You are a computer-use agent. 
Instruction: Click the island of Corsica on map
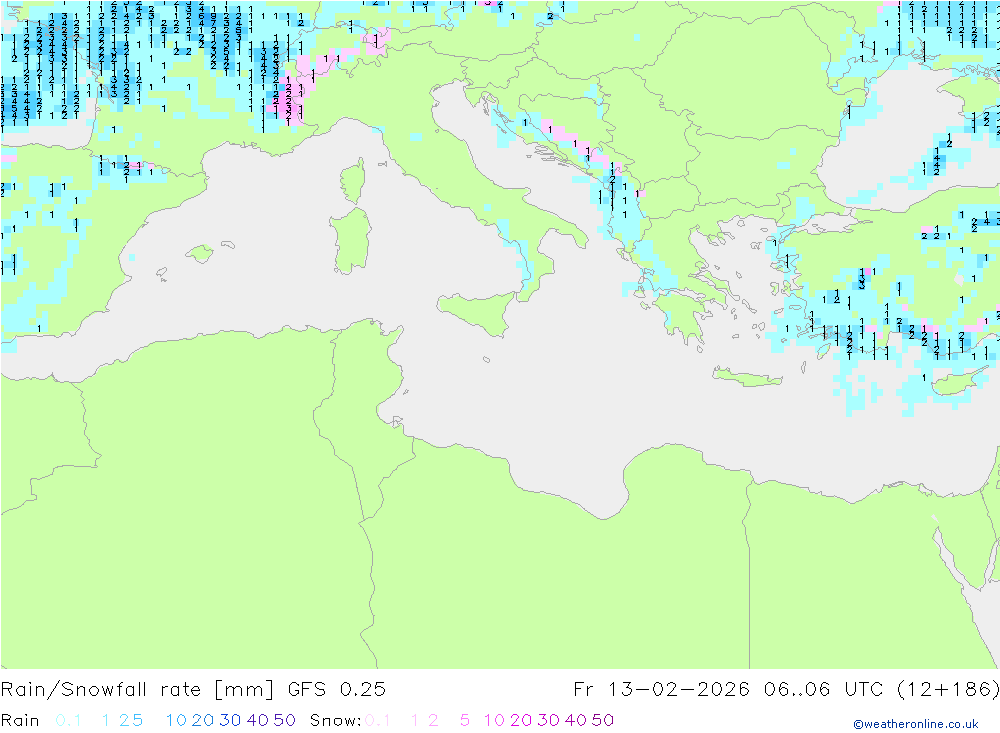(353, 181)
